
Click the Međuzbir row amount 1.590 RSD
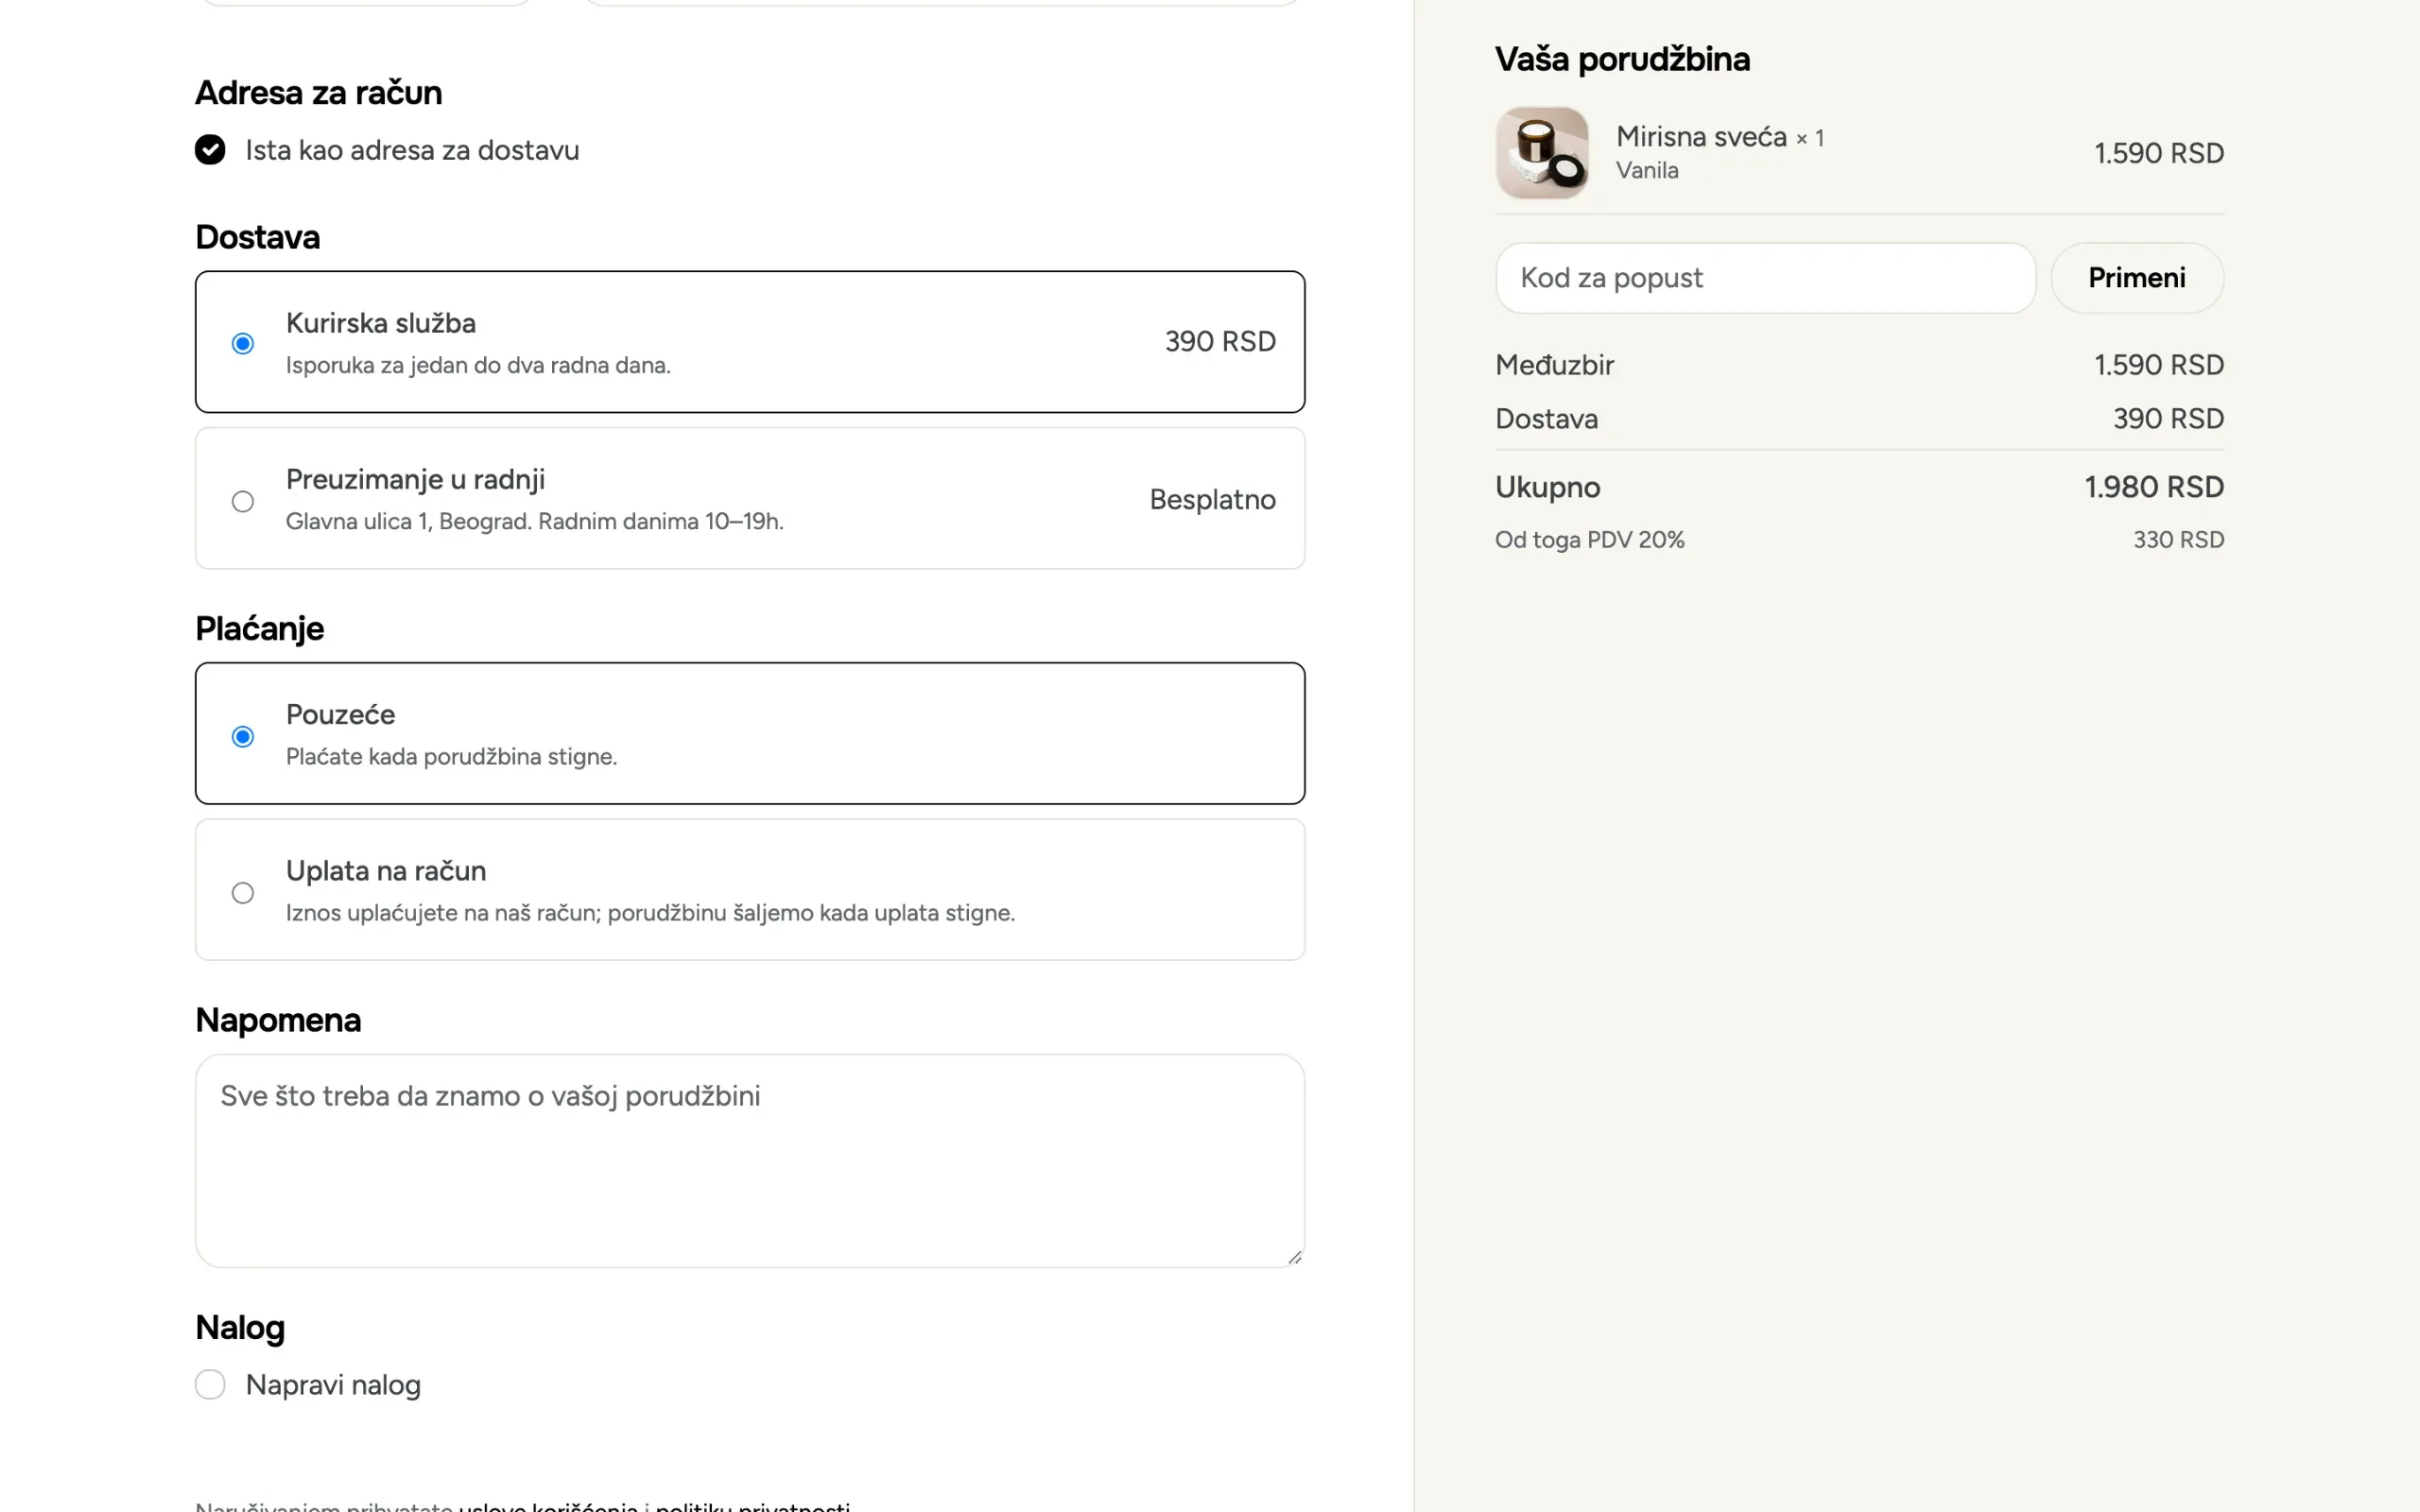[x=2159, y=365]
